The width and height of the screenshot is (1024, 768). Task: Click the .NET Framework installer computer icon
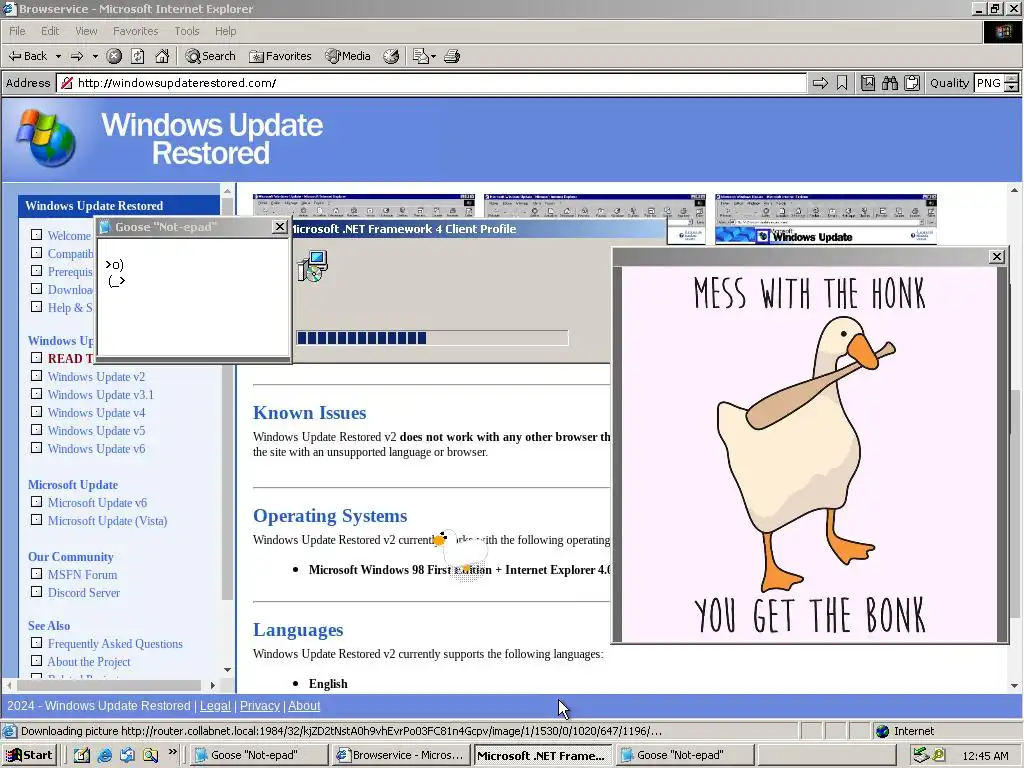(313, 266)
